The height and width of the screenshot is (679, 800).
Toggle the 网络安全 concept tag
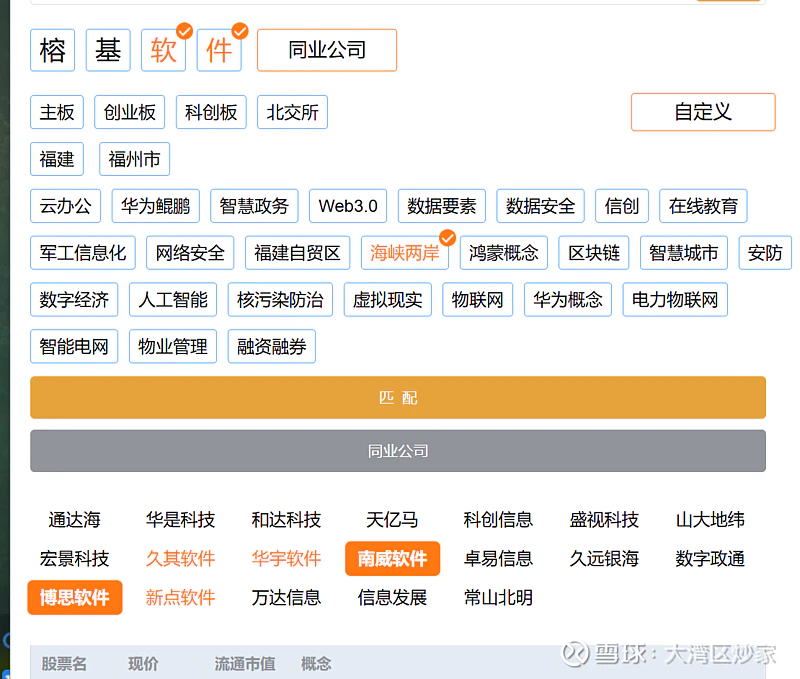click(x=190, y=253)
